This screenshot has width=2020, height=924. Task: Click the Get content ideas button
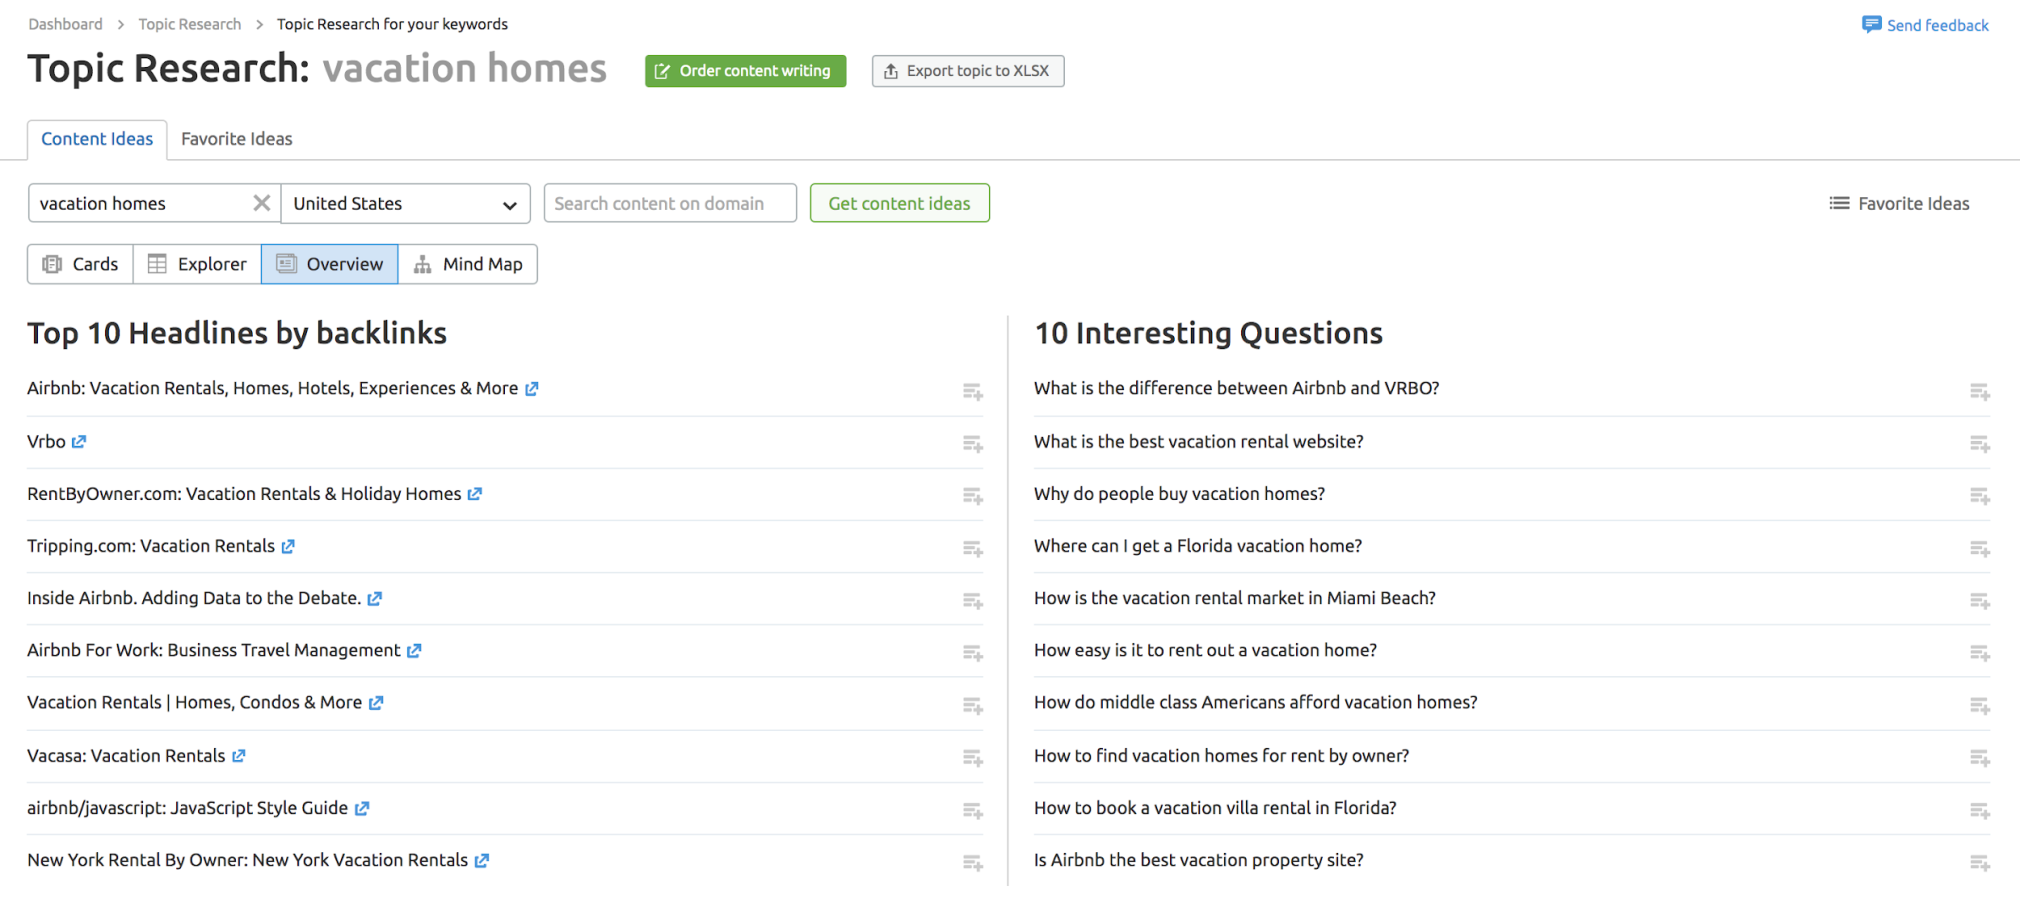898,203
